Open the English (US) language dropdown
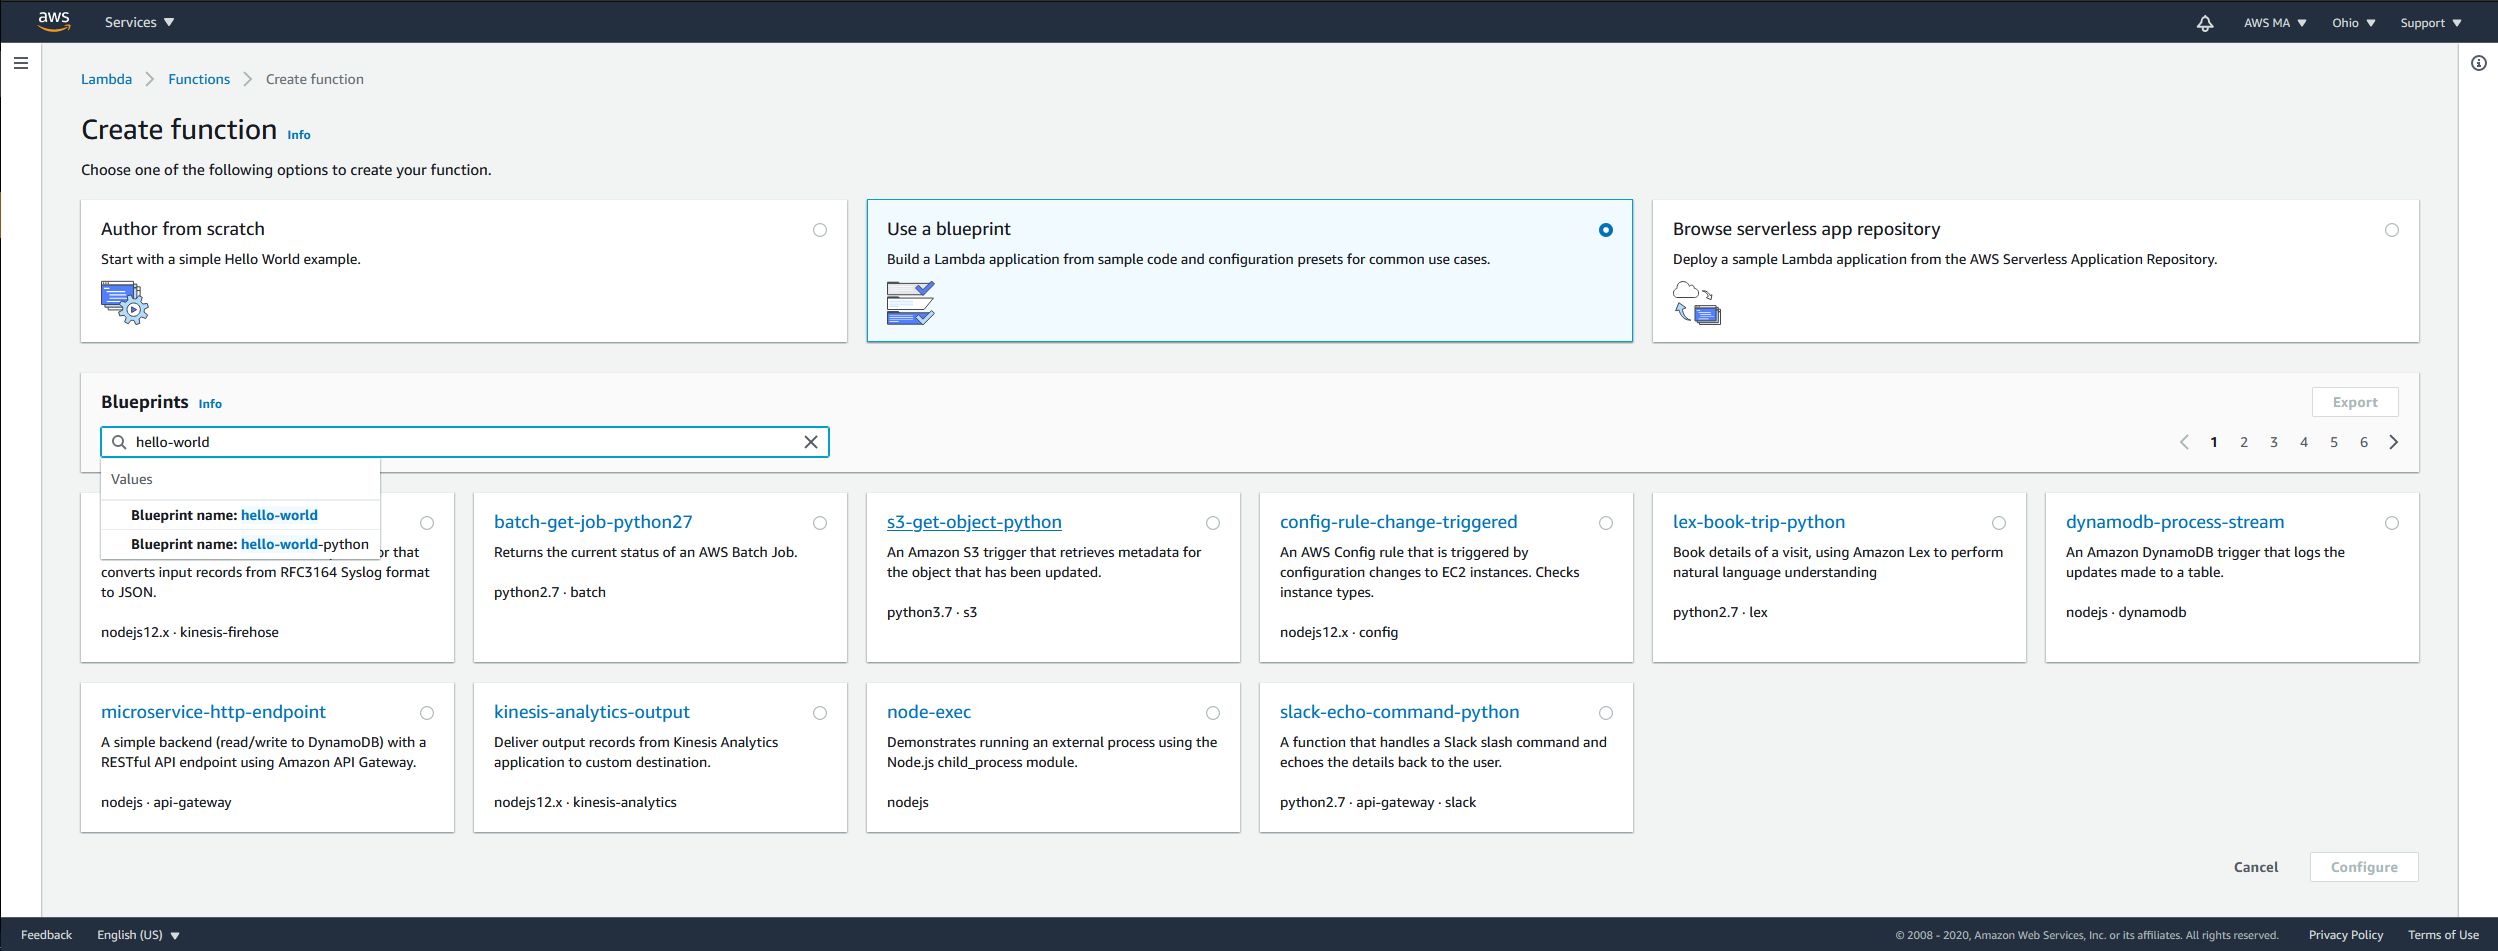Screen dimensions: 2498x951 click(x=138, y=935)
